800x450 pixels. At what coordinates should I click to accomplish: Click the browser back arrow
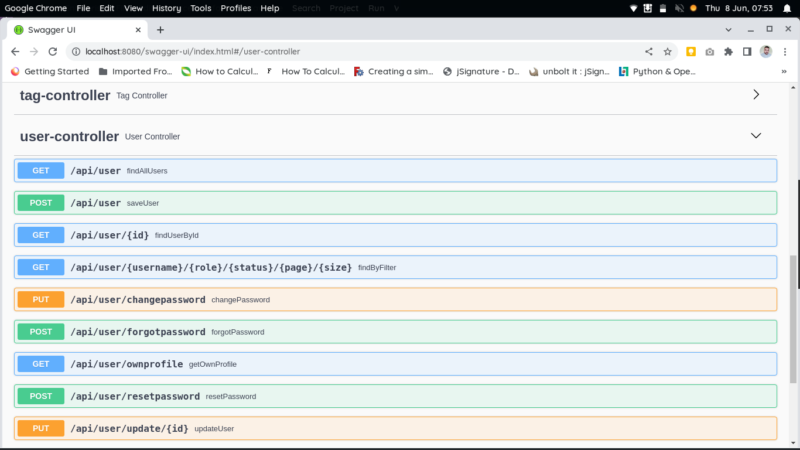pyautogui.click(x=15, y=51)
